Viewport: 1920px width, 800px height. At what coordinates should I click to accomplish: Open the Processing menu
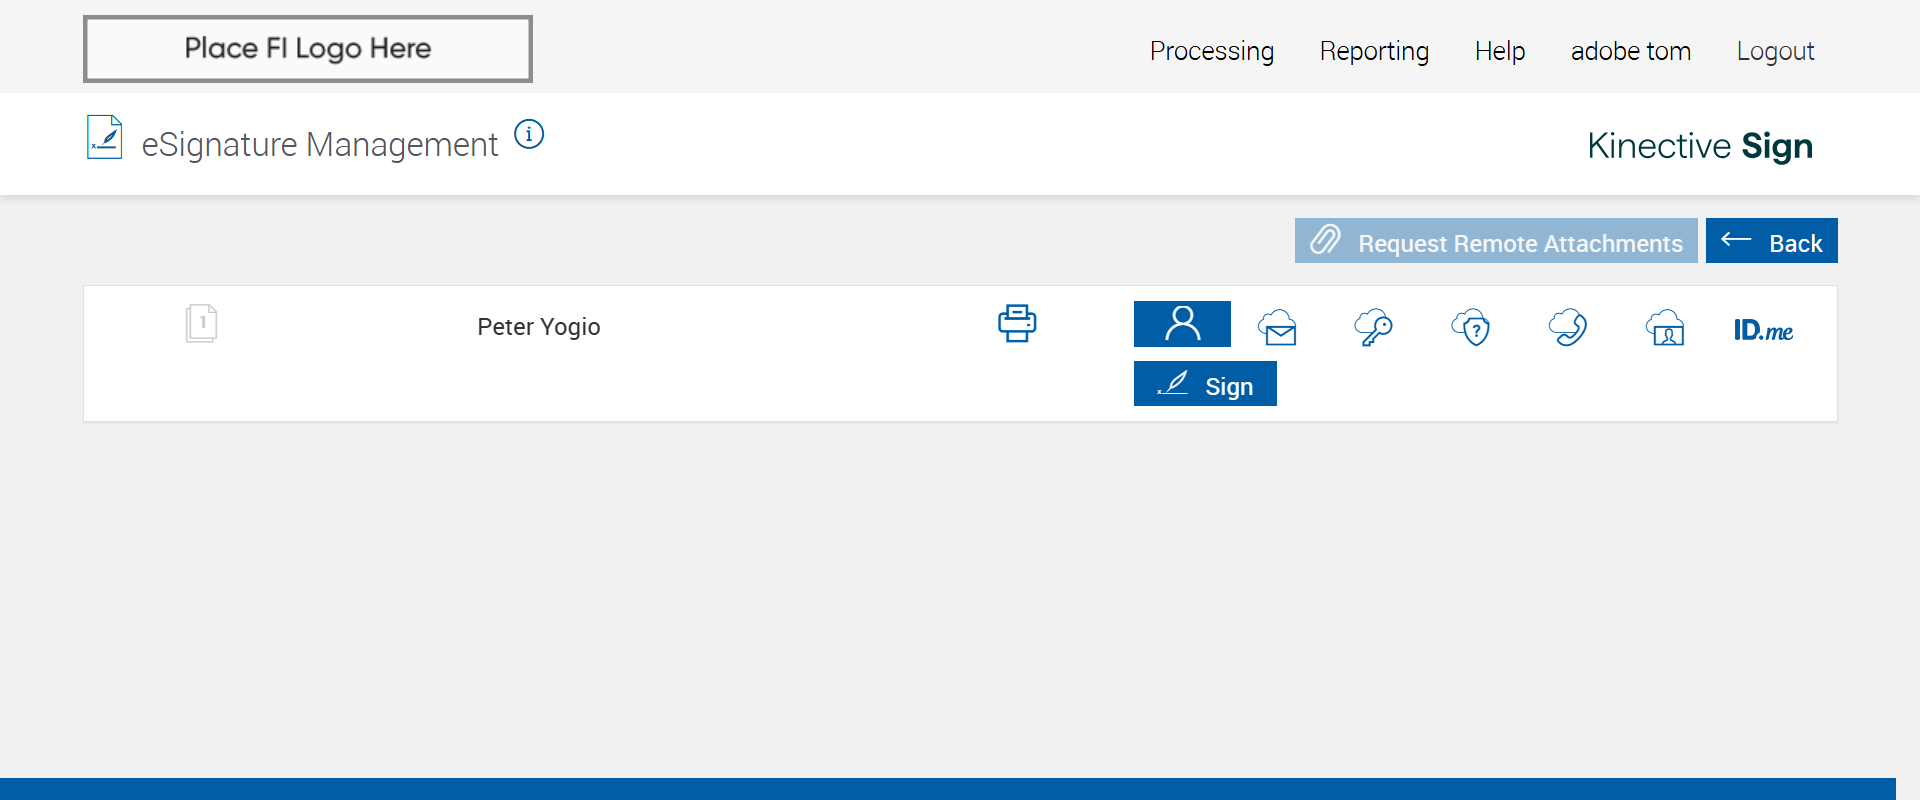[1212, 51]
